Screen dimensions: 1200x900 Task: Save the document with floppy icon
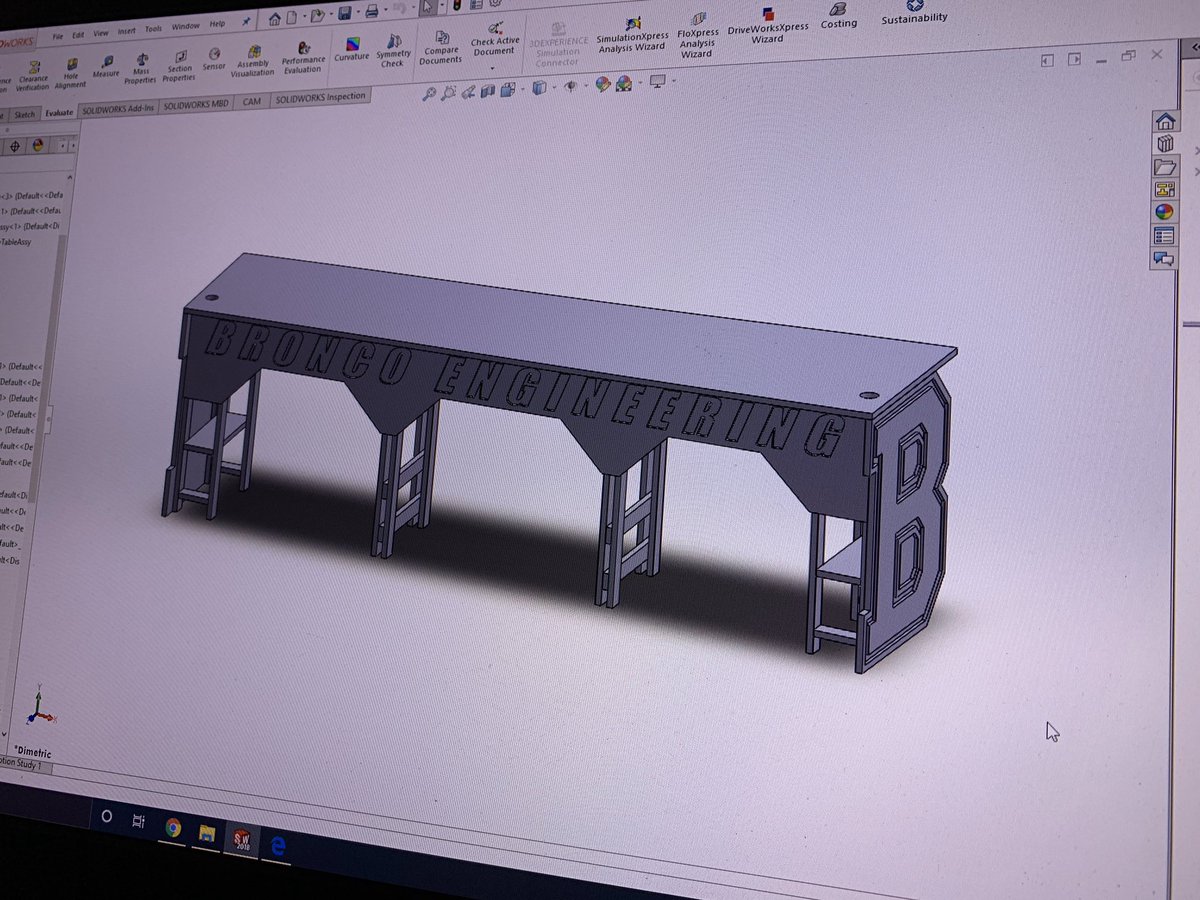tap(344, 14)
